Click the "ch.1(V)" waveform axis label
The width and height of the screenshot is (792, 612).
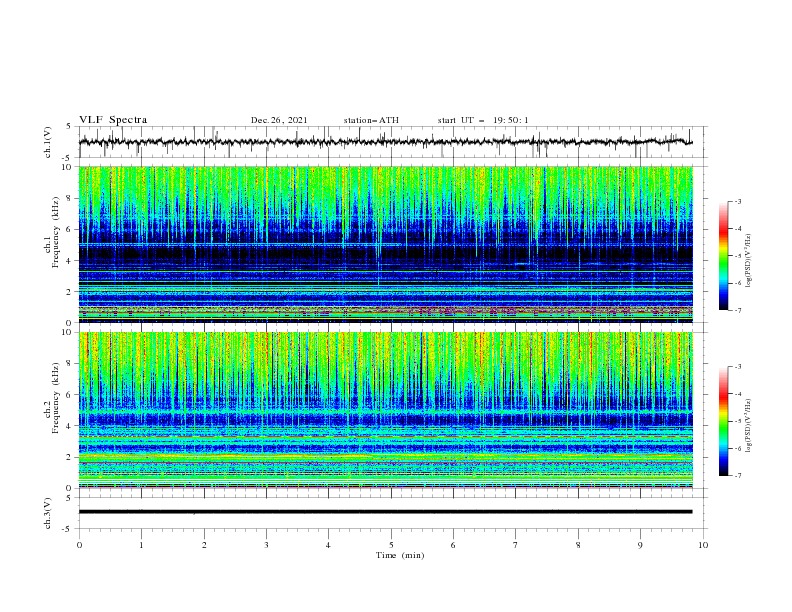[48, 142]
